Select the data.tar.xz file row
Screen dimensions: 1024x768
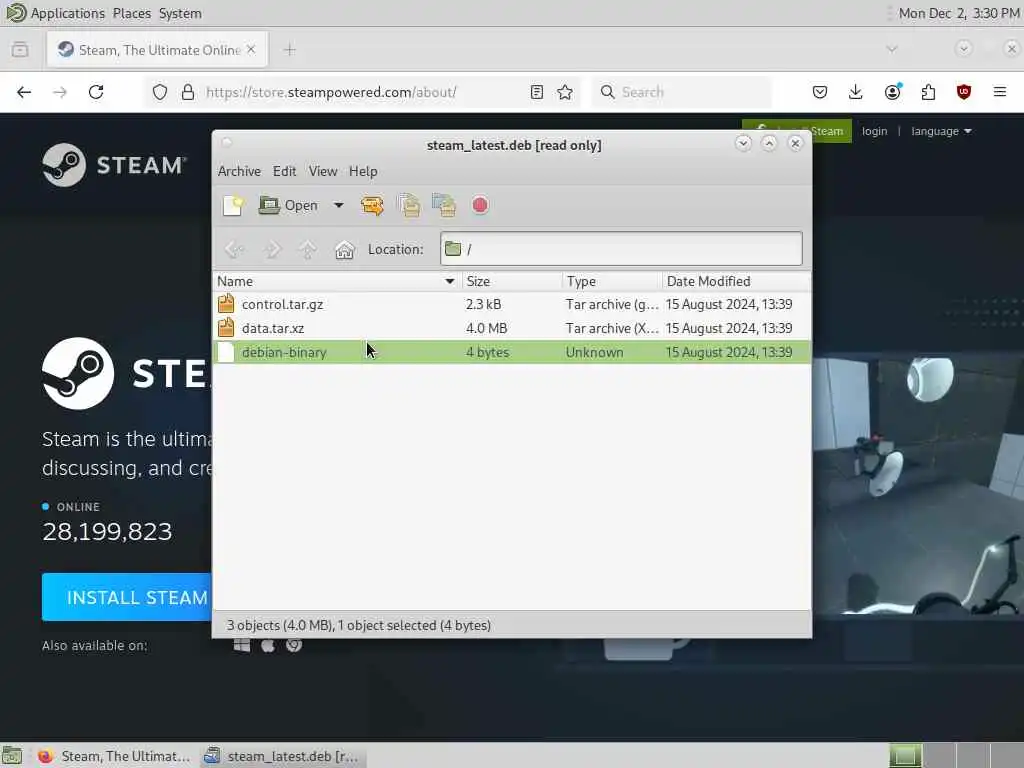(512, 328)
